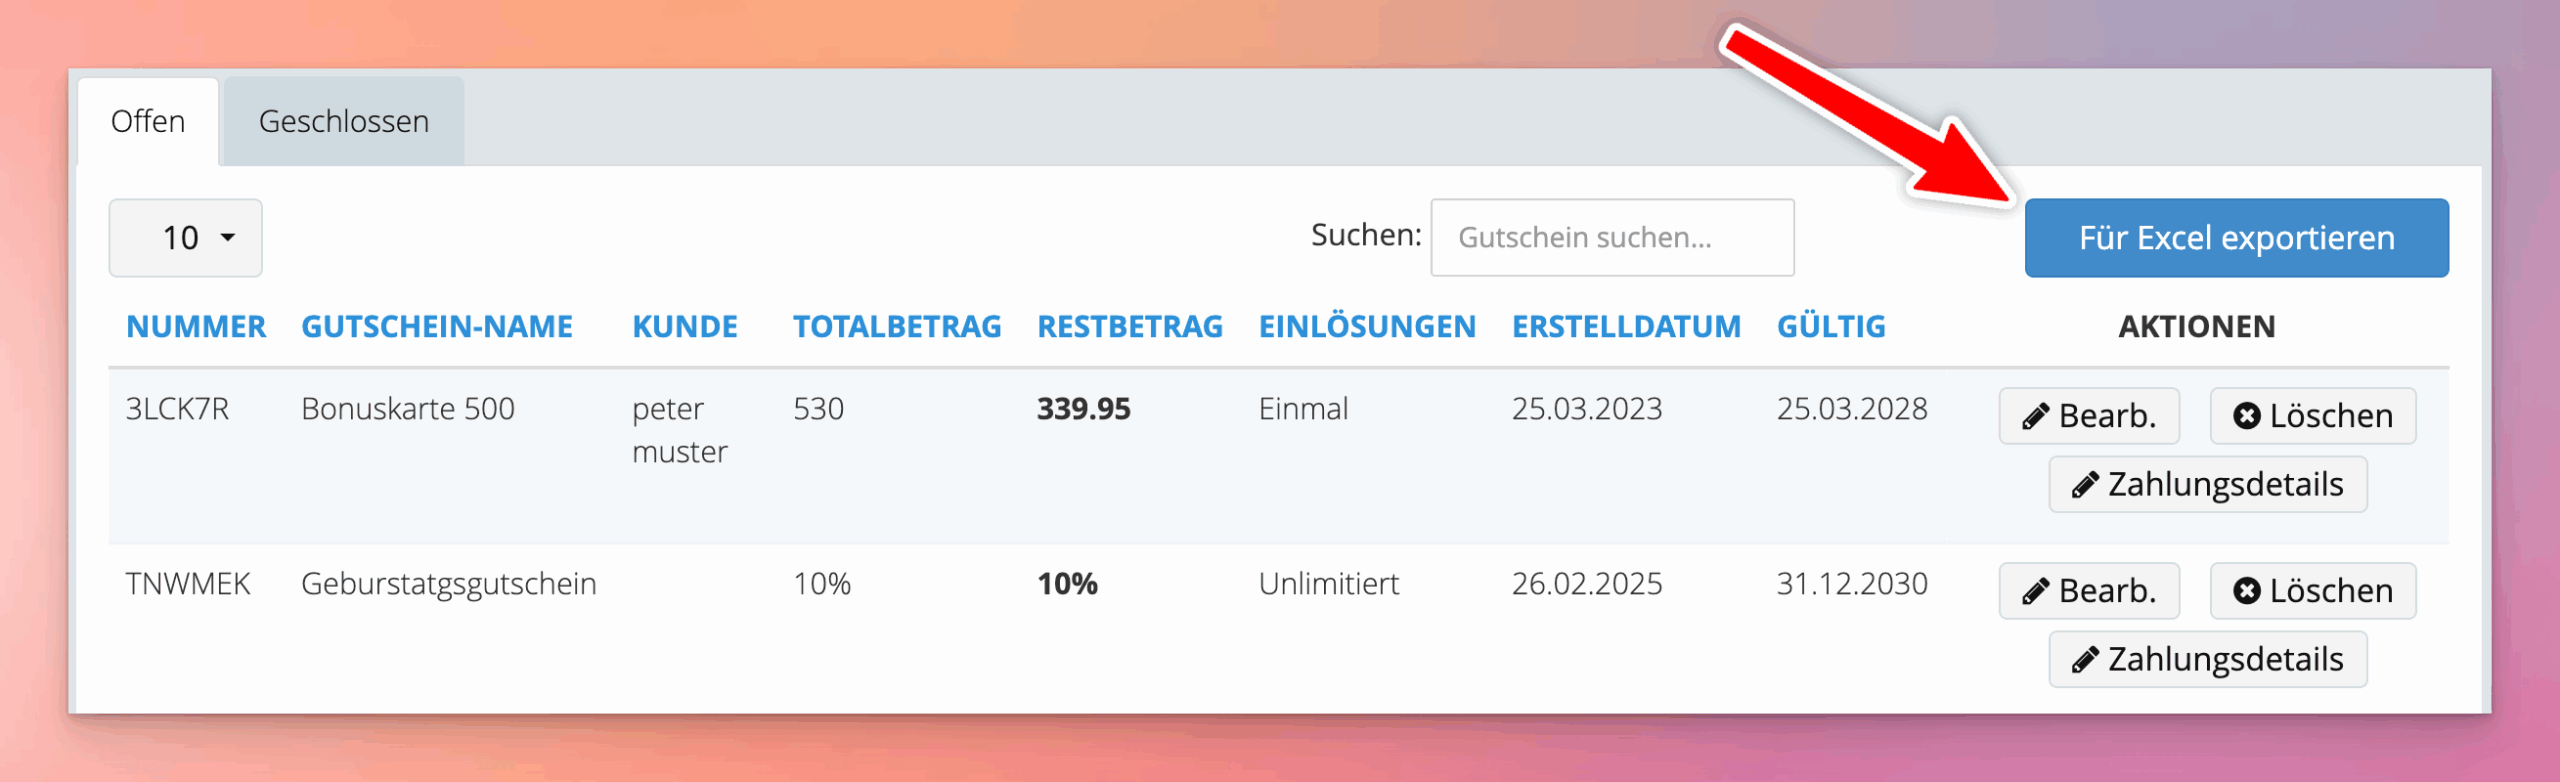This screenshot has height=782, width=2560.
Task: Select the Offen tab
Action: tap(148, 122)
